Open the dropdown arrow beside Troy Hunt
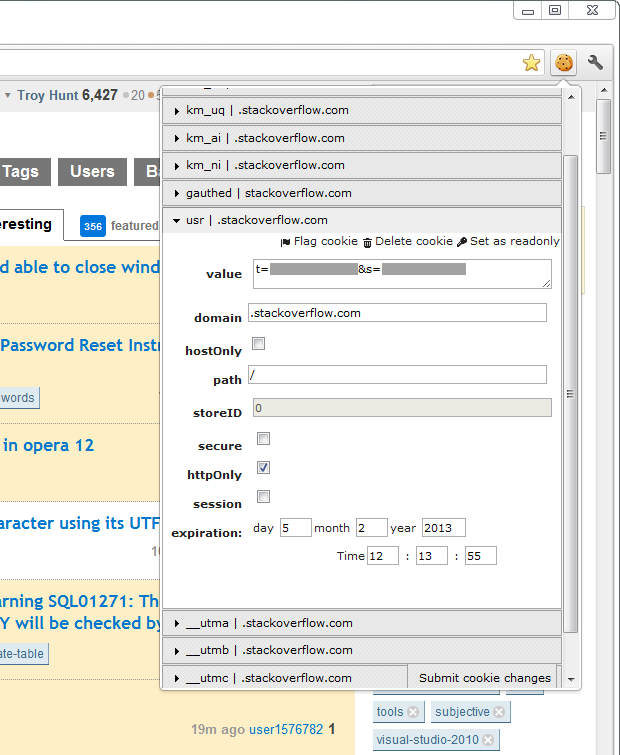This screenshot has height=755, width=620. [8, 95]
